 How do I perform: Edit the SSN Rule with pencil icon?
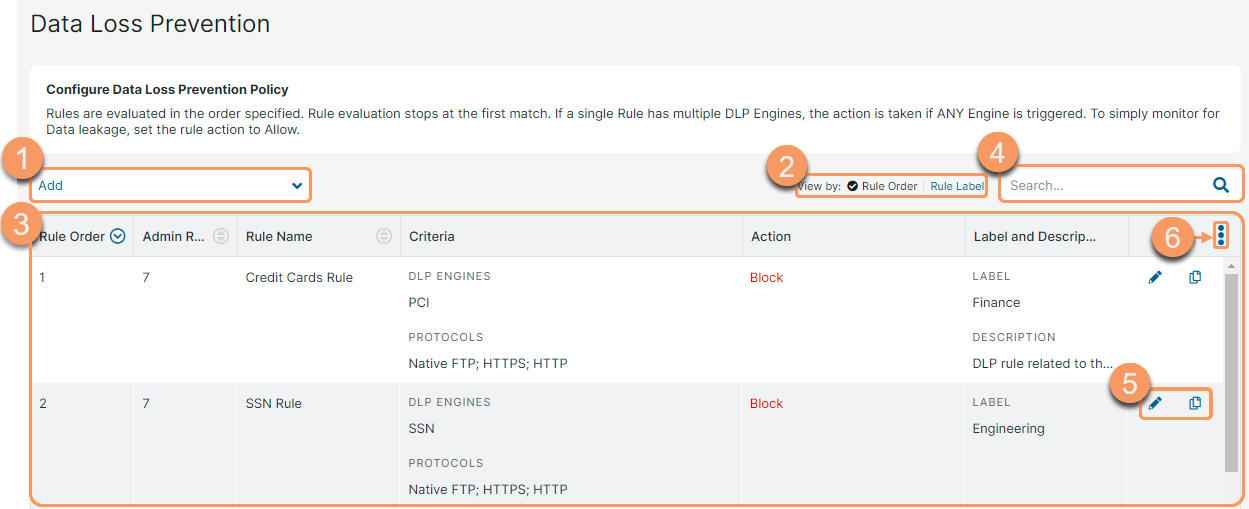tap(1155, 403)
